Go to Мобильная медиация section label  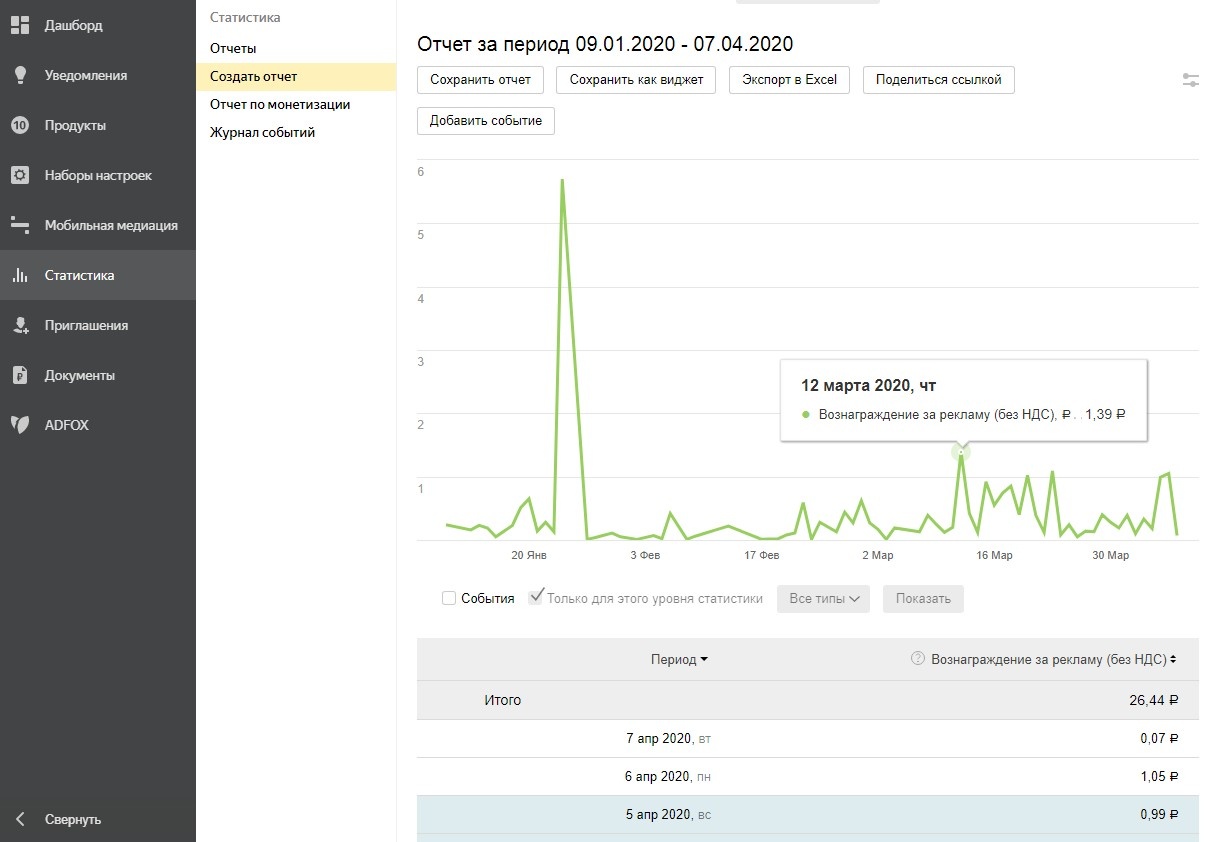pos(111,225)
